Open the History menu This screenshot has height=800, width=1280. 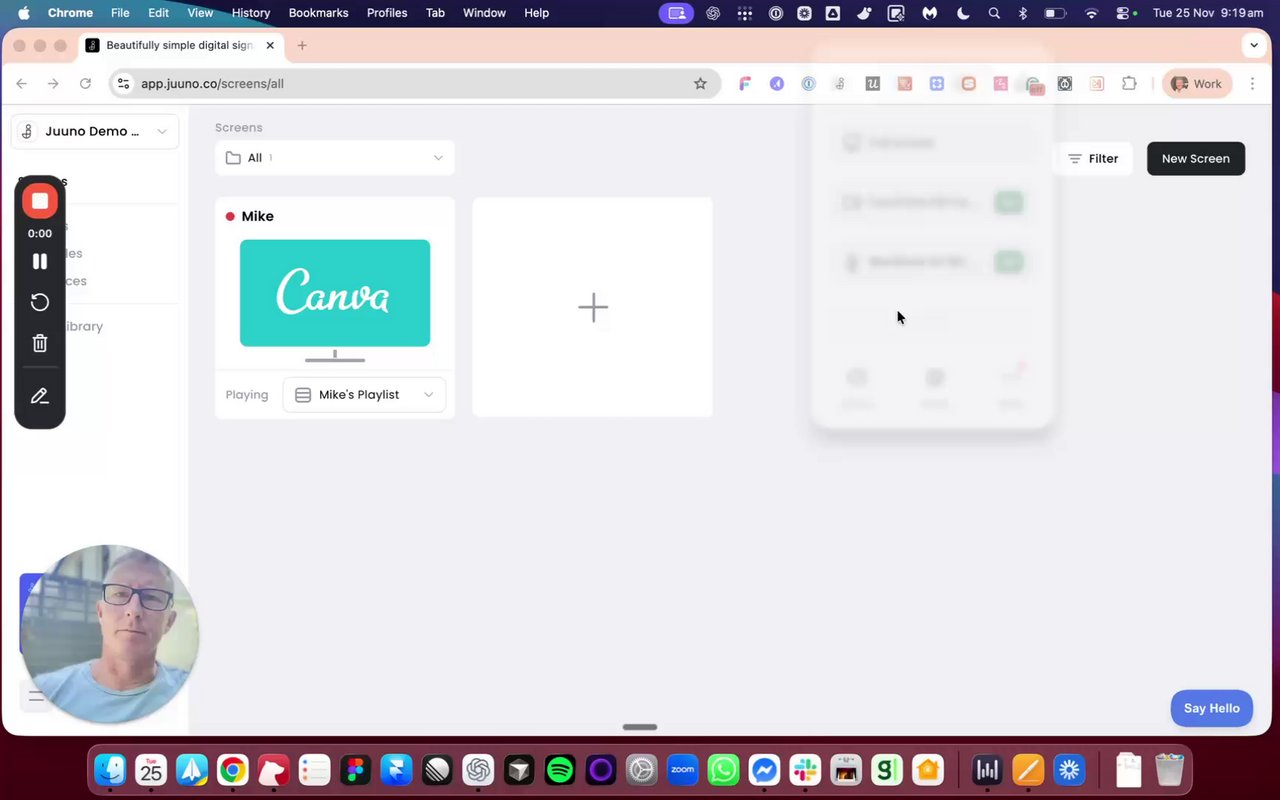click(251, 13)
